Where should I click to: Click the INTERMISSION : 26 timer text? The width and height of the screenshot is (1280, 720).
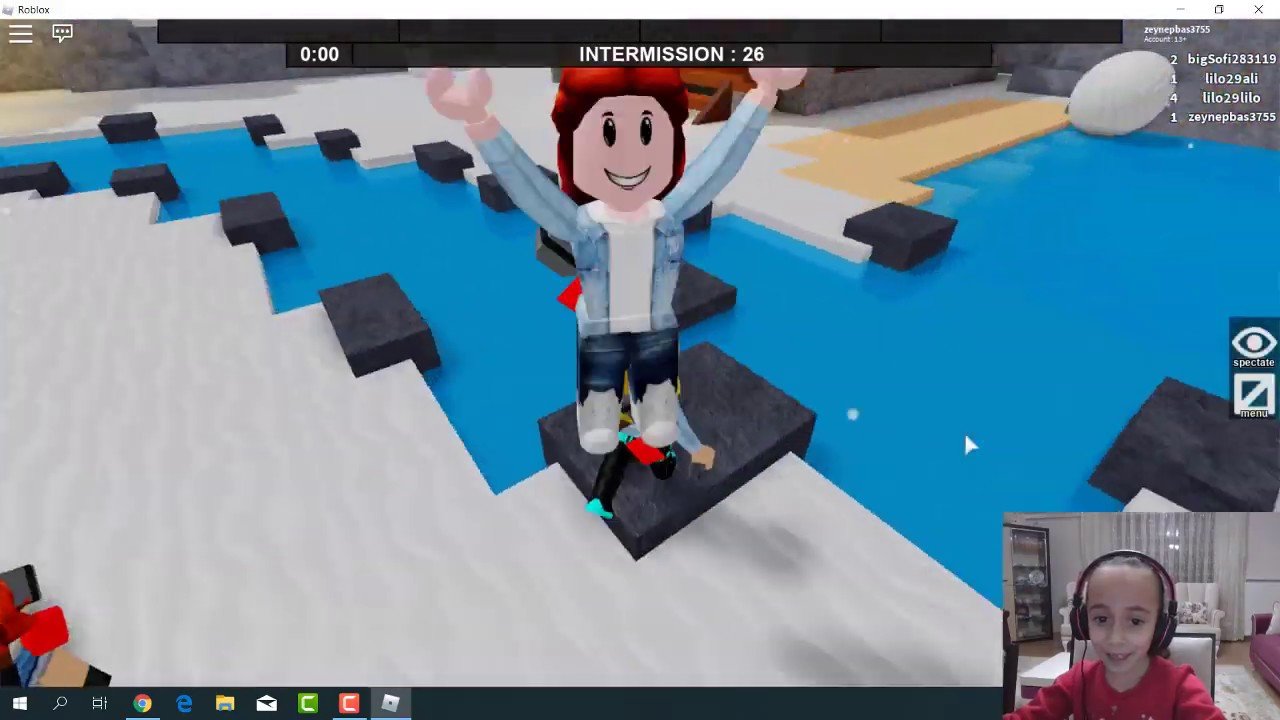671,54
